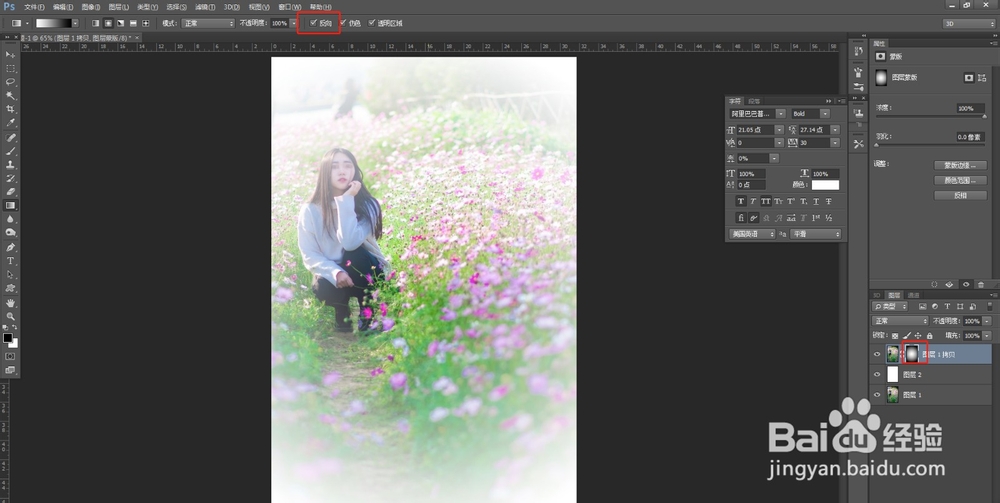Click the strikethrough T icon
The height and width of the screenshot is (503, 1000).
[x=828, y=201]
